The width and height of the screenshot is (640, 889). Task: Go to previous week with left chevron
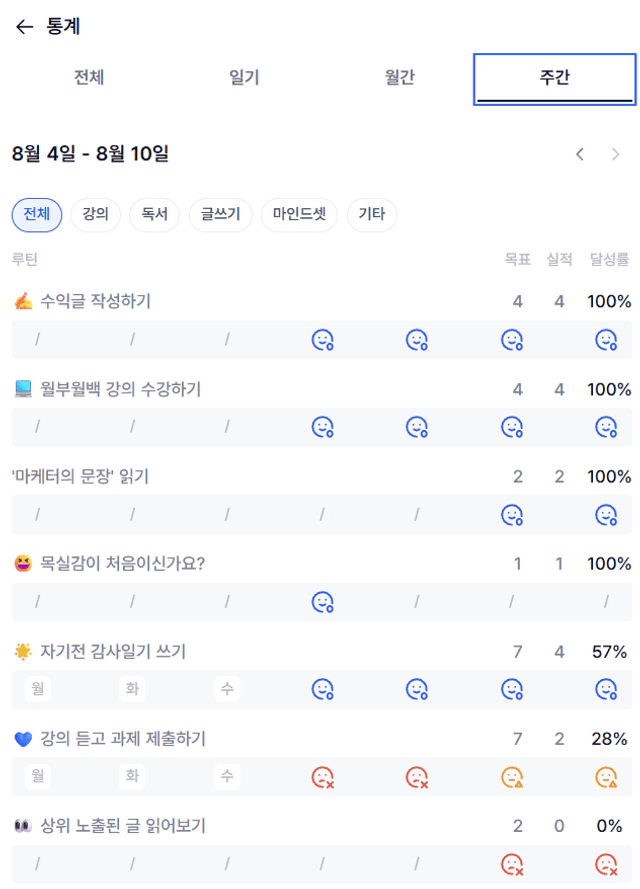click(579, 154)
